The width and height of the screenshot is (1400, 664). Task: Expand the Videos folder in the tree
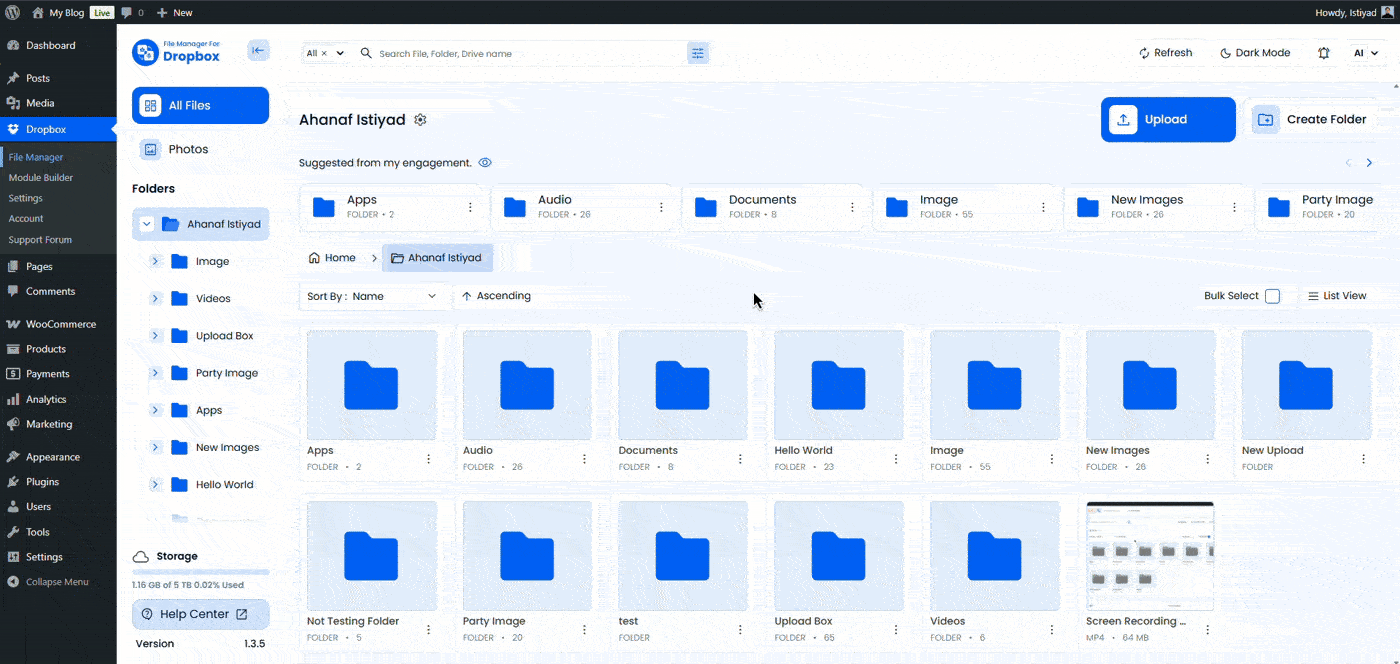(x=155, y=298)
